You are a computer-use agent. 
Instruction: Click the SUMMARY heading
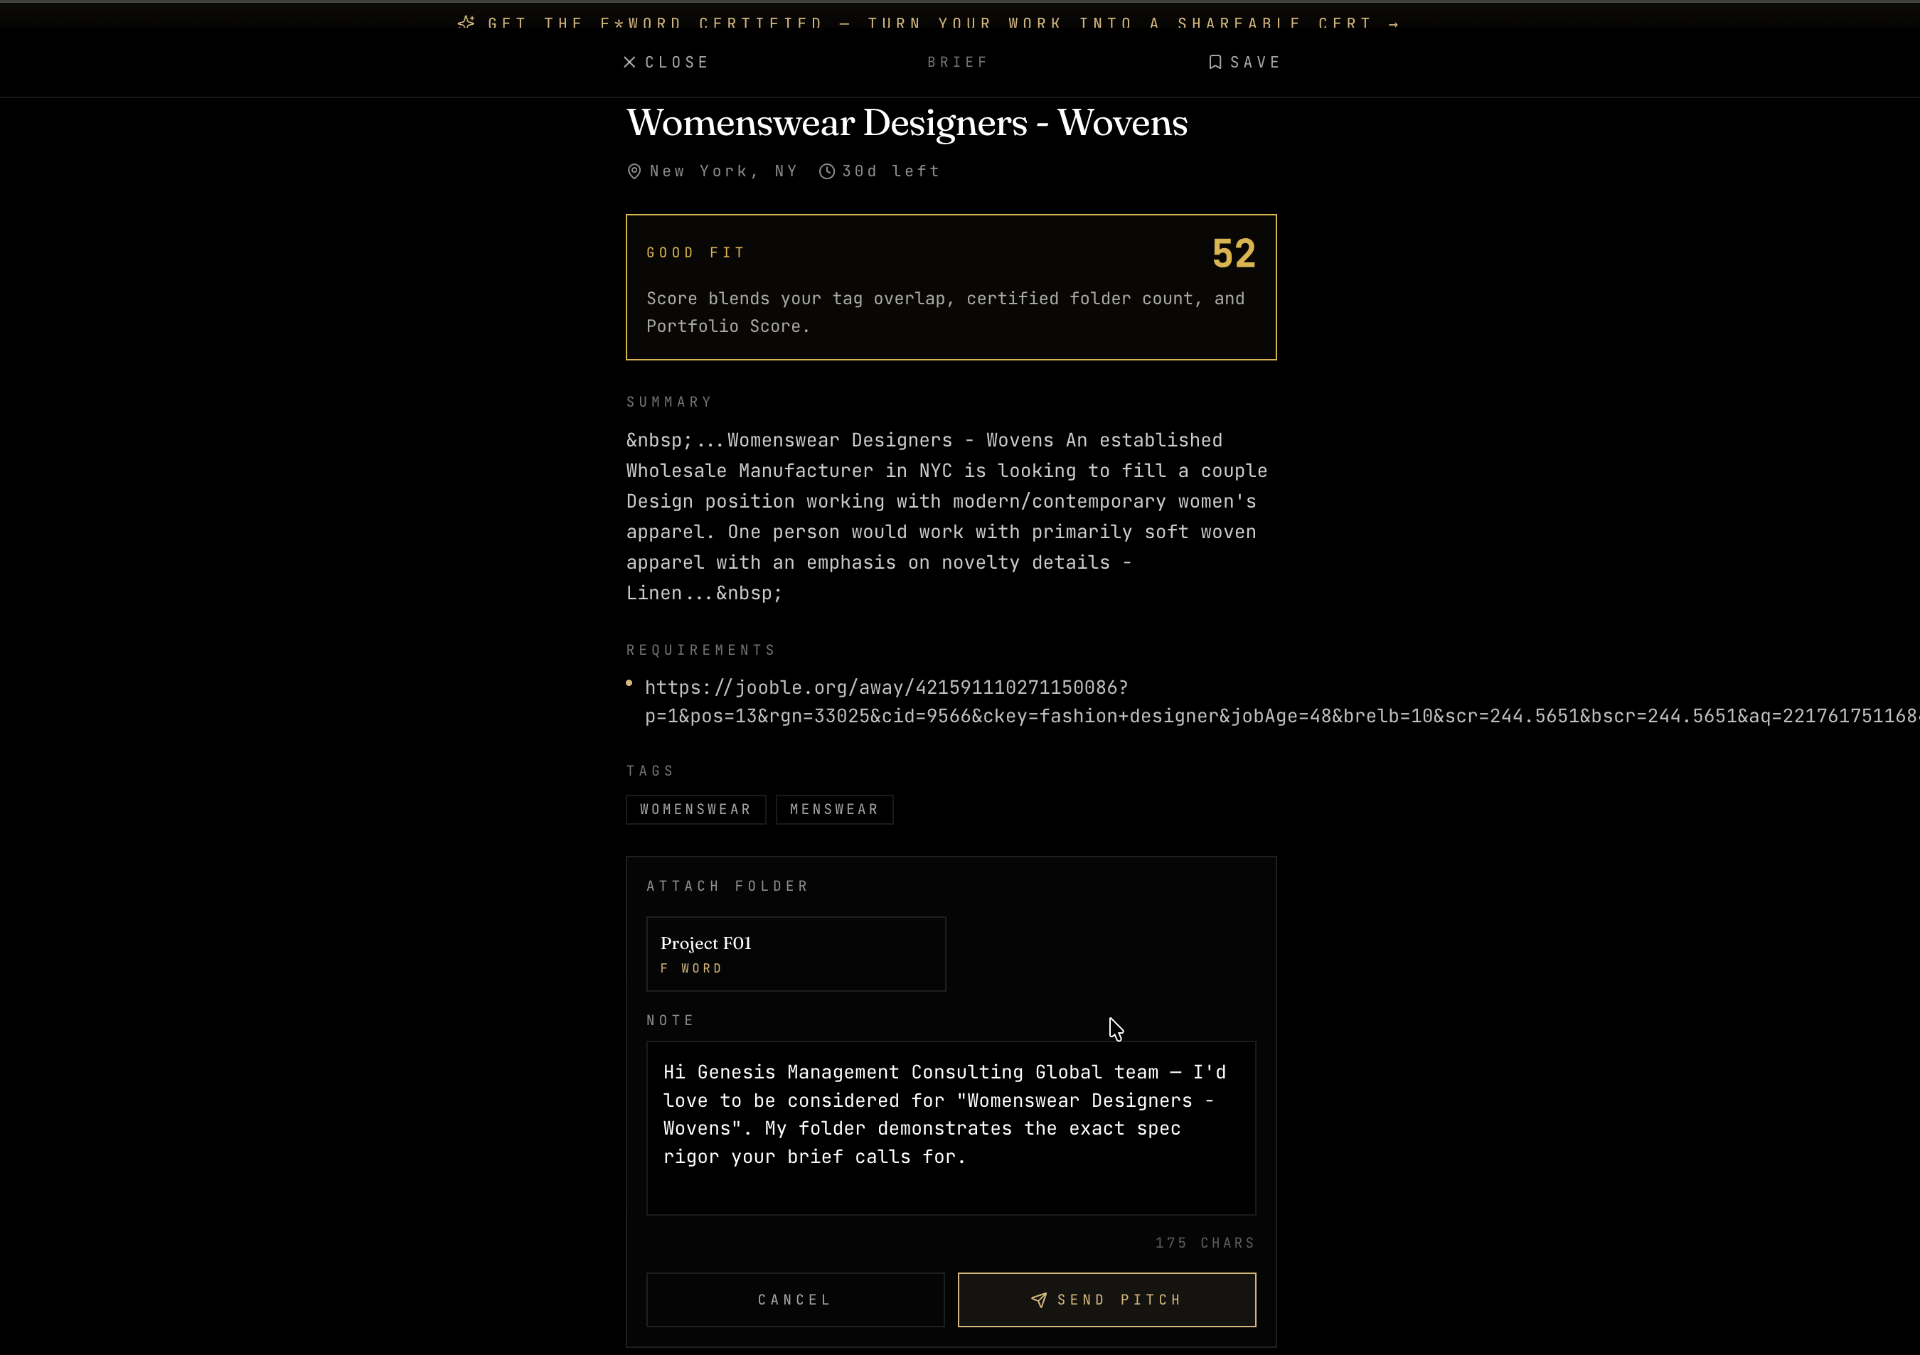pos(669,402)
